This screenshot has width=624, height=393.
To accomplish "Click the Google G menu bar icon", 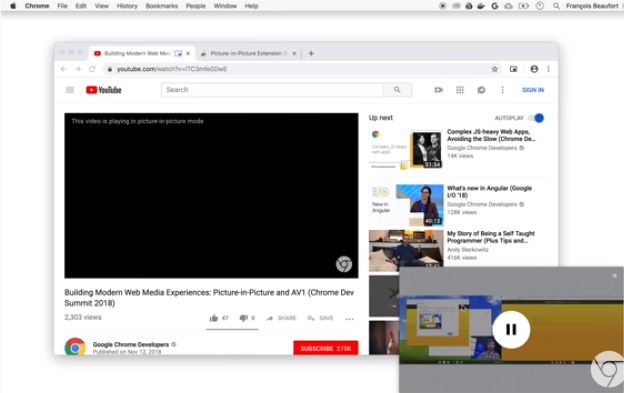I will pyautogui.click(x=495, y=6).
